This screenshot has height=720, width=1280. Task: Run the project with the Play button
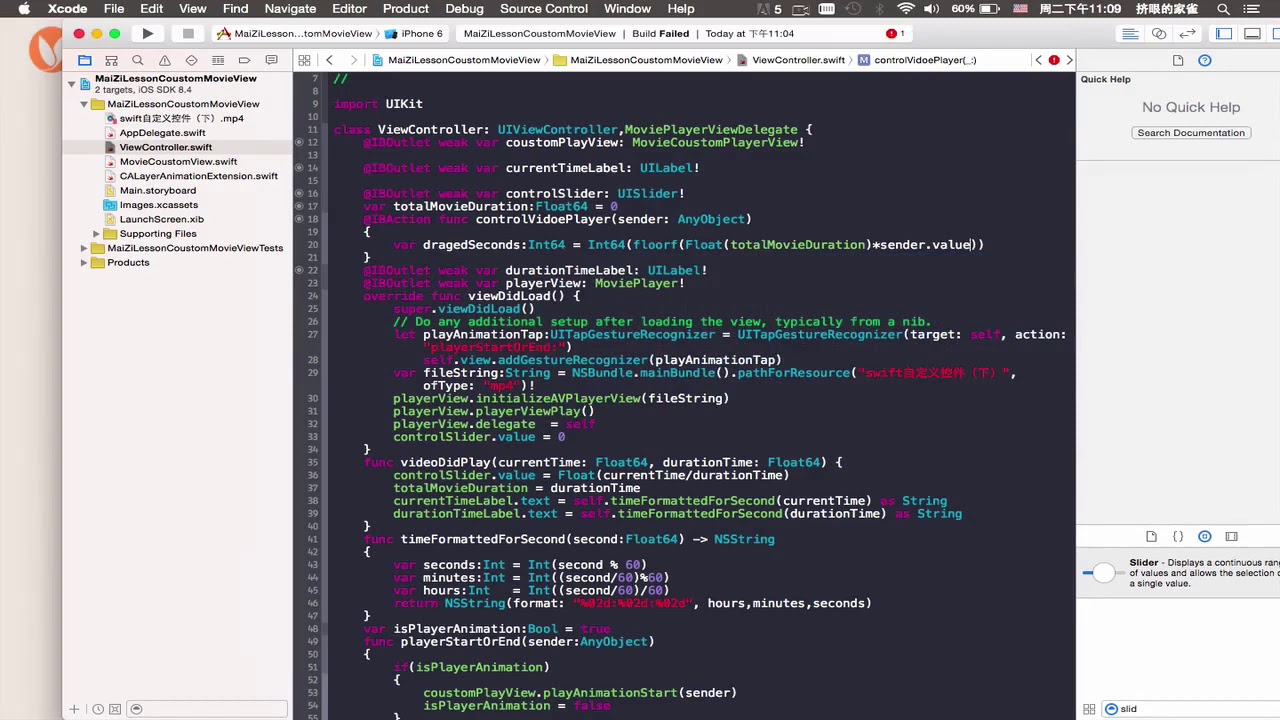(x=148, y=33)
